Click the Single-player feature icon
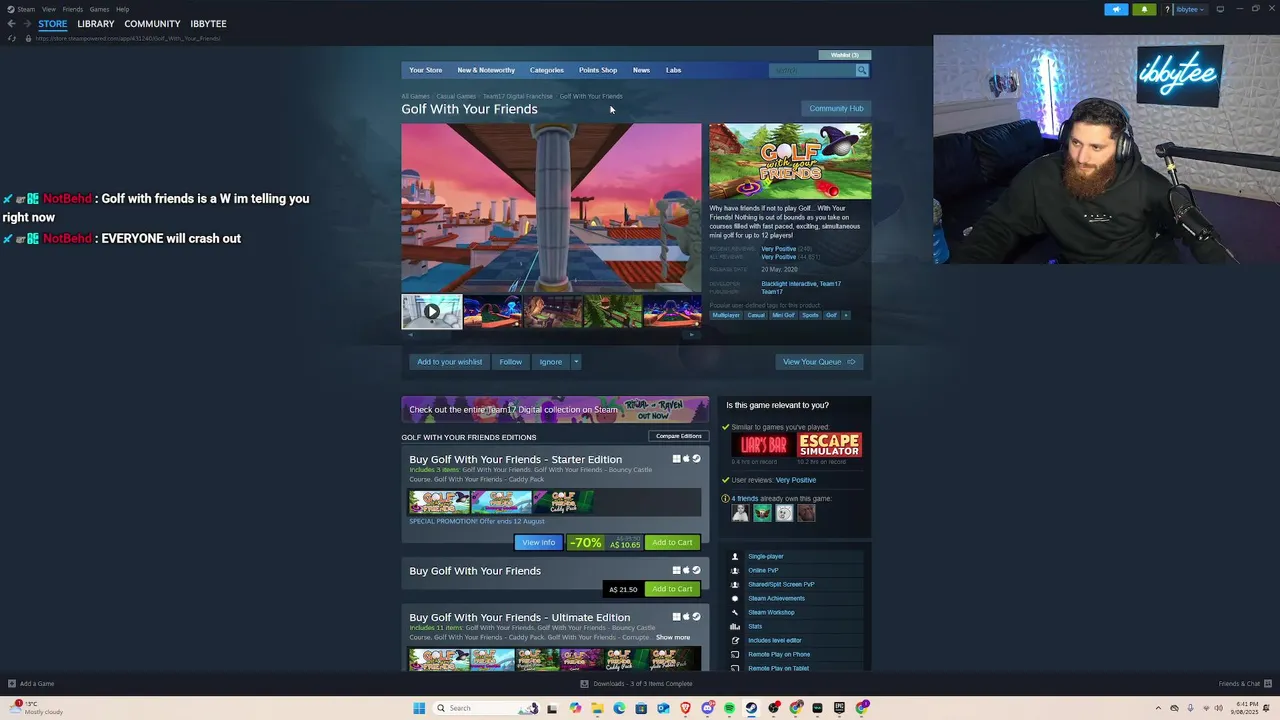The width and height of the screenshot is (1280, 720). [x=735, y=556]
